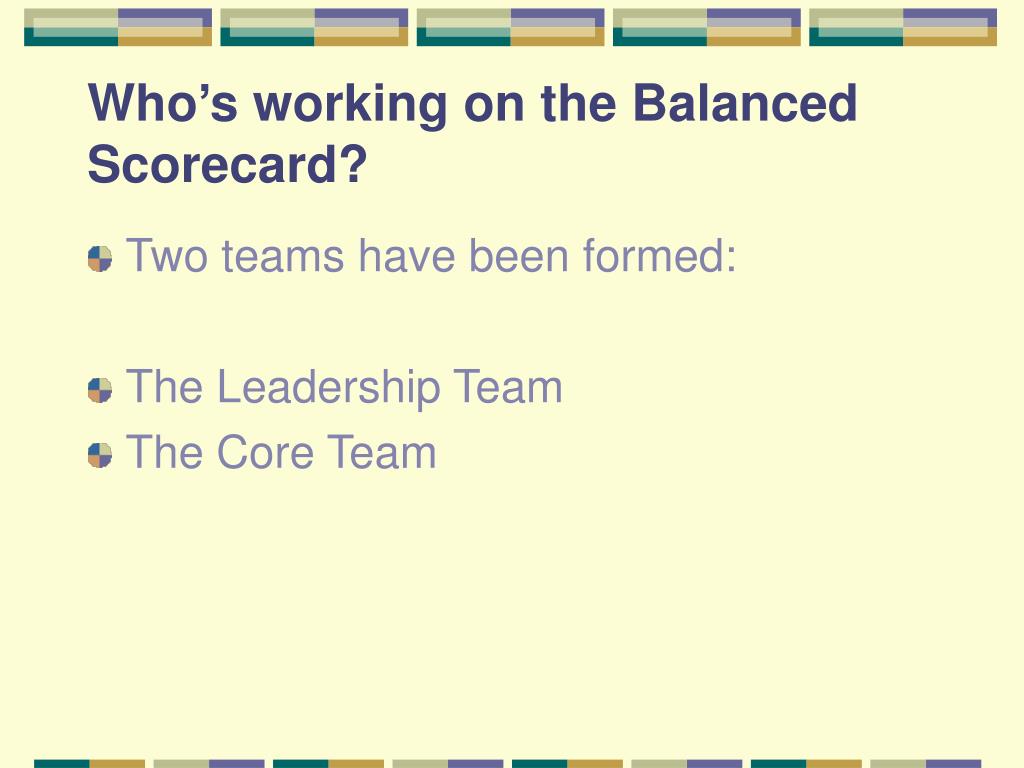Click the word Balanced in the title

coord(745,103)
